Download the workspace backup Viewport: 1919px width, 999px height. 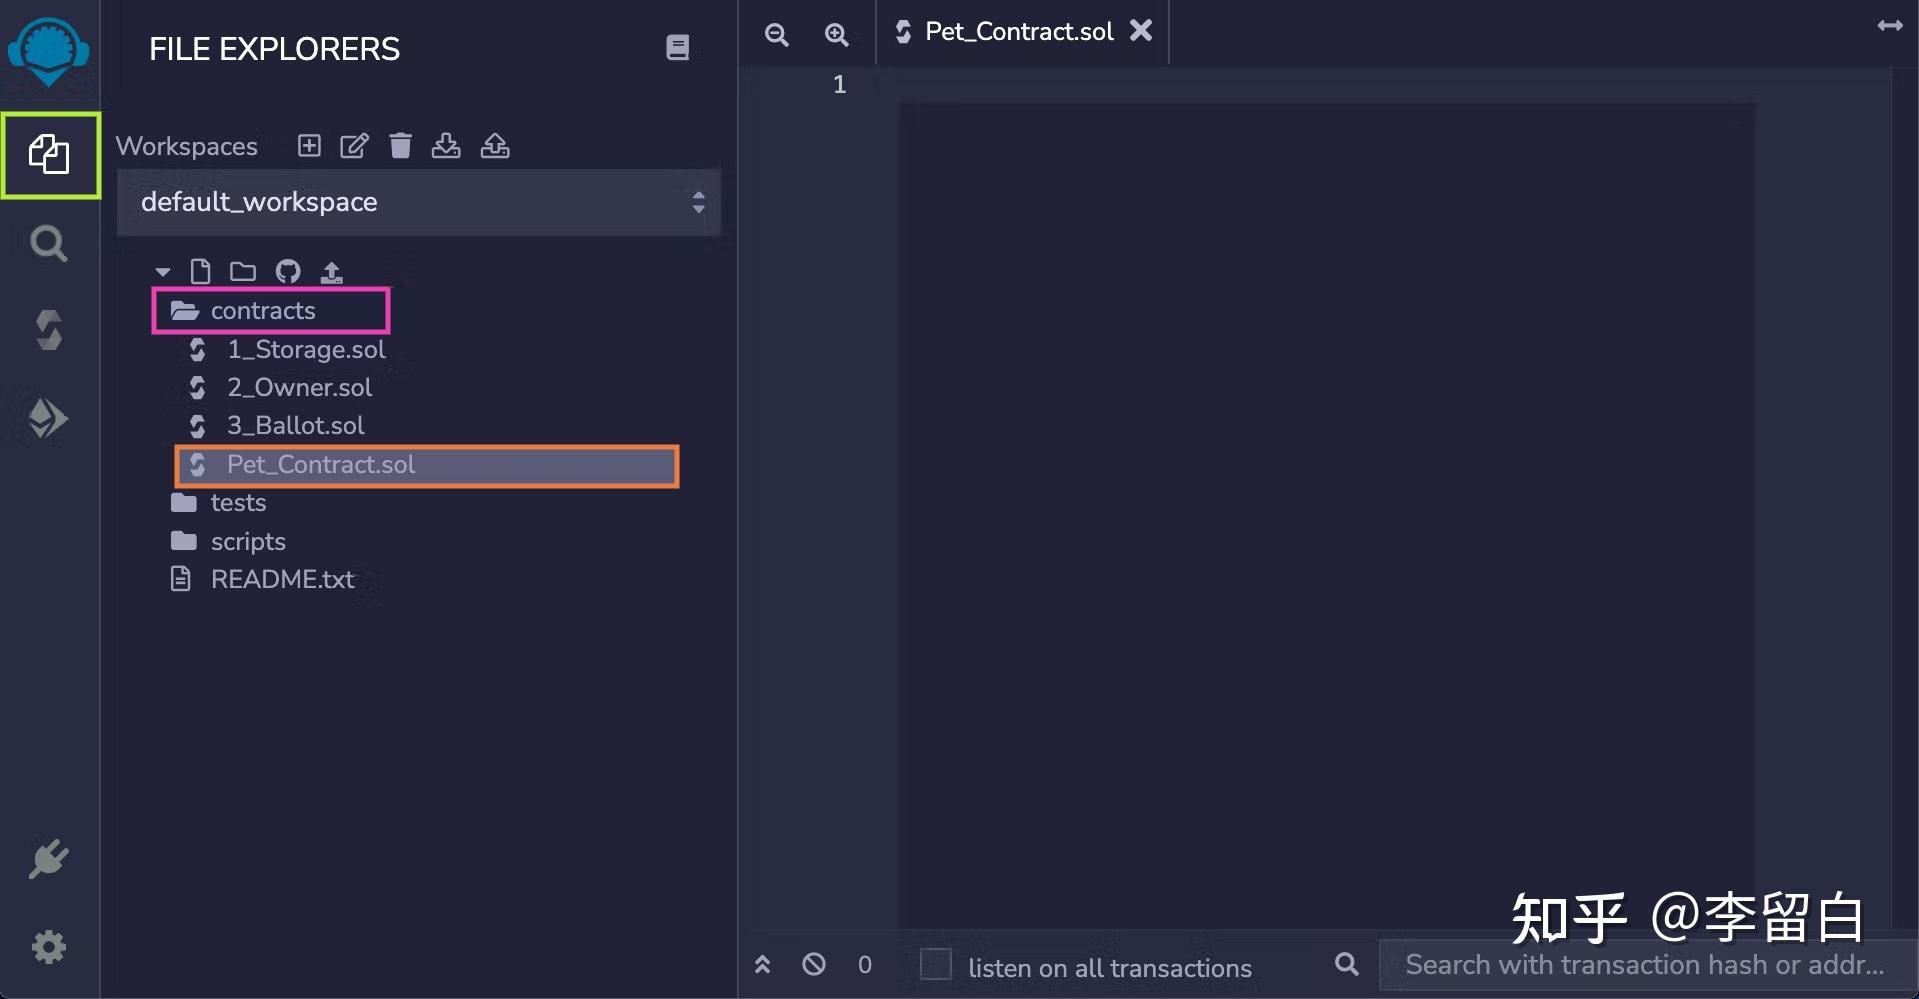(446, 146)
